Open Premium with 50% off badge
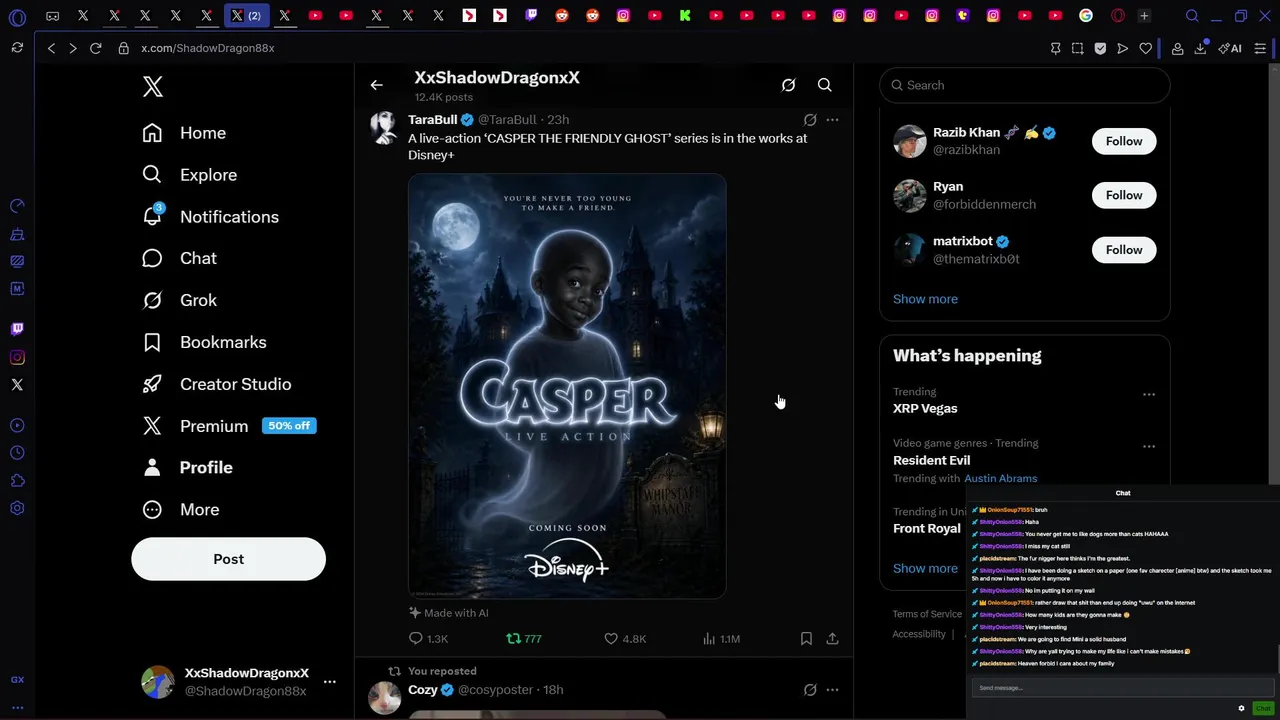The image size is (1280, 720). click(229, 426)
